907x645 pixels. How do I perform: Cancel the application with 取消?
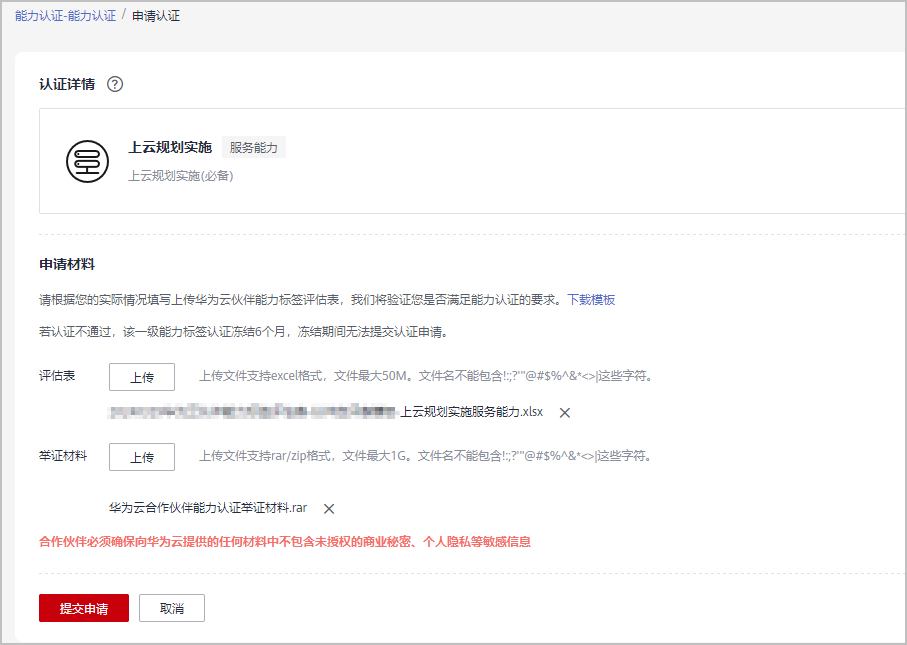coord(172,608)
